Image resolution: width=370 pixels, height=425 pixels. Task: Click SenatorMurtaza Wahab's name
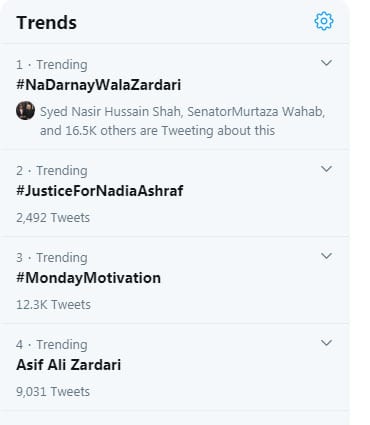(256, 112)
